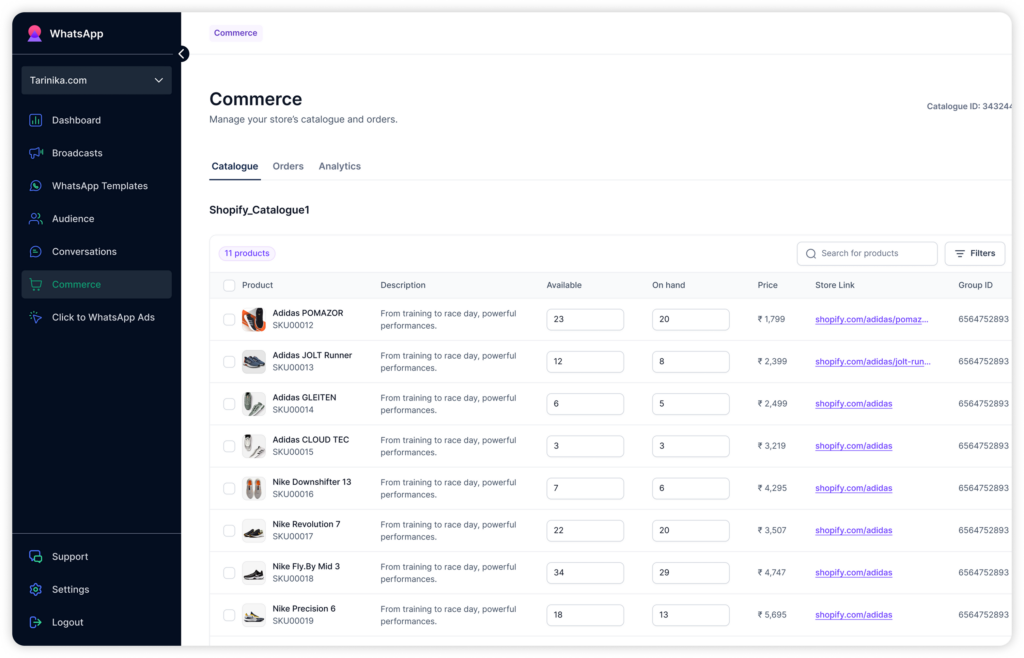Edit Available quantity for Adidas POMAZOR

point(585,319)
